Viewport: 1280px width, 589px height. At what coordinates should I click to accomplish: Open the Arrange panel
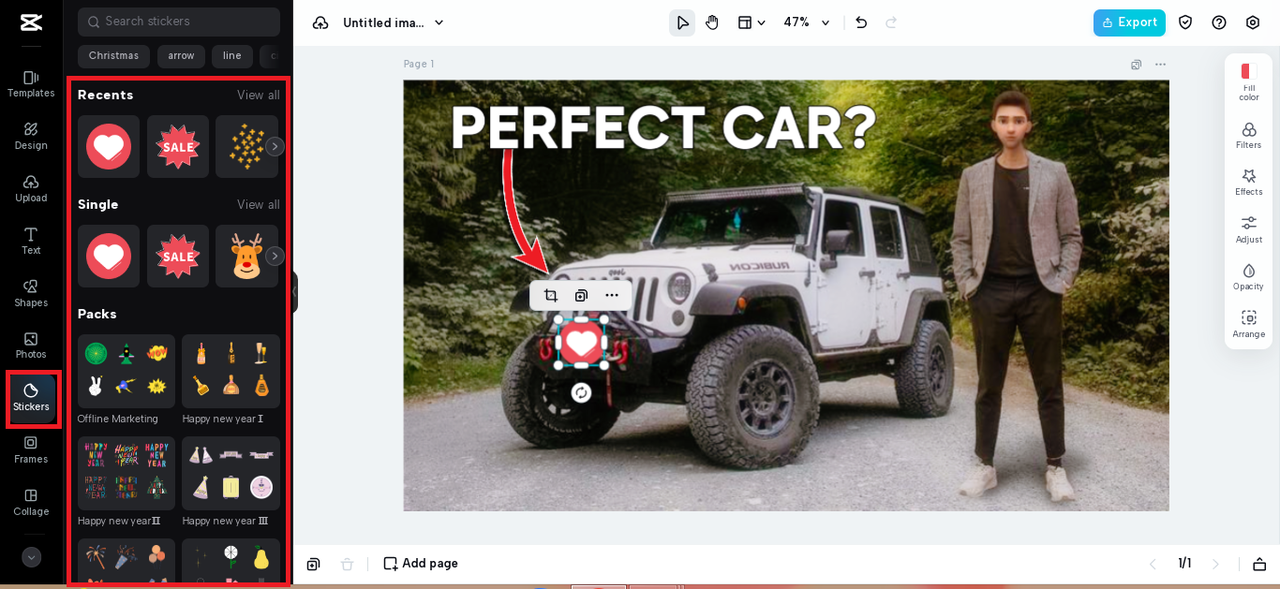(1248, 325)
